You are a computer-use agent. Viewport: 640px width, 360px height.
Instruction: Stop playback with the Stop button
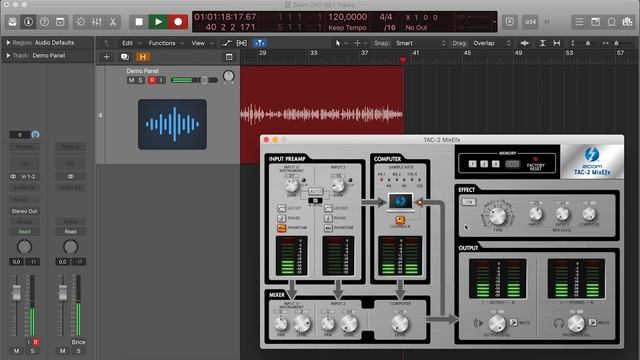139,22
